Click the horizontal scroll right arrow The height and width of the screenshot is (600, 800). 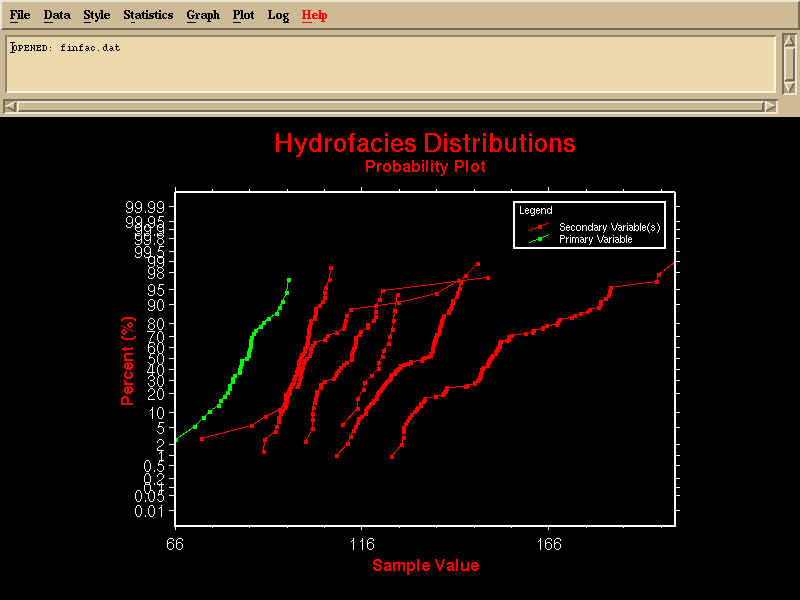[x=769, y=107]
